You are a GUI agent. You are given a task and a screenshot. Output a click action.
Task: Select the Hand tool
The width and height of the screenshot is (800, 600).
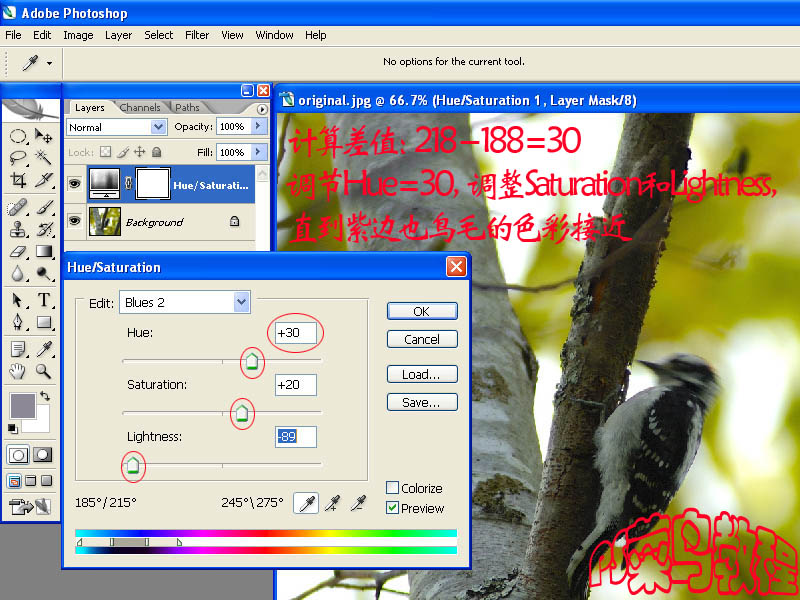(x=18, y=371)
